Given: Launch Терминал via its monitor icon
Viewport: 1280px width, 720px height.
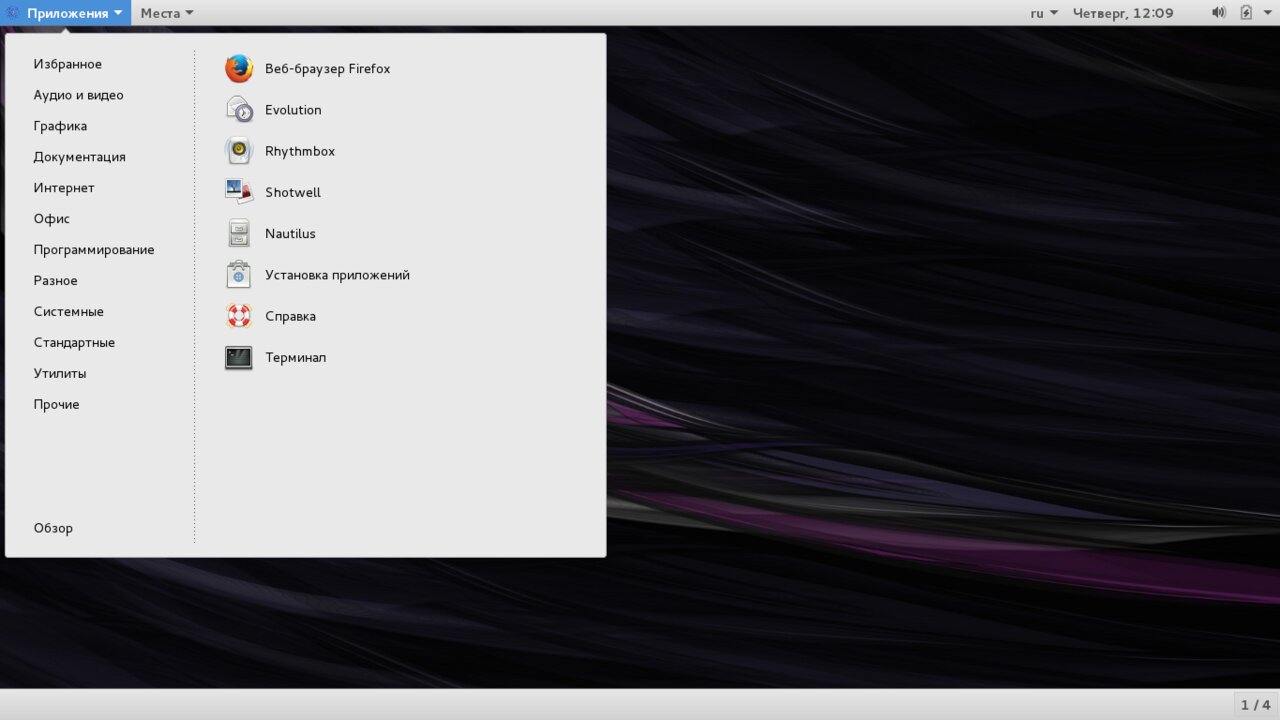Looking at the screenshot, I should point(239,357).
